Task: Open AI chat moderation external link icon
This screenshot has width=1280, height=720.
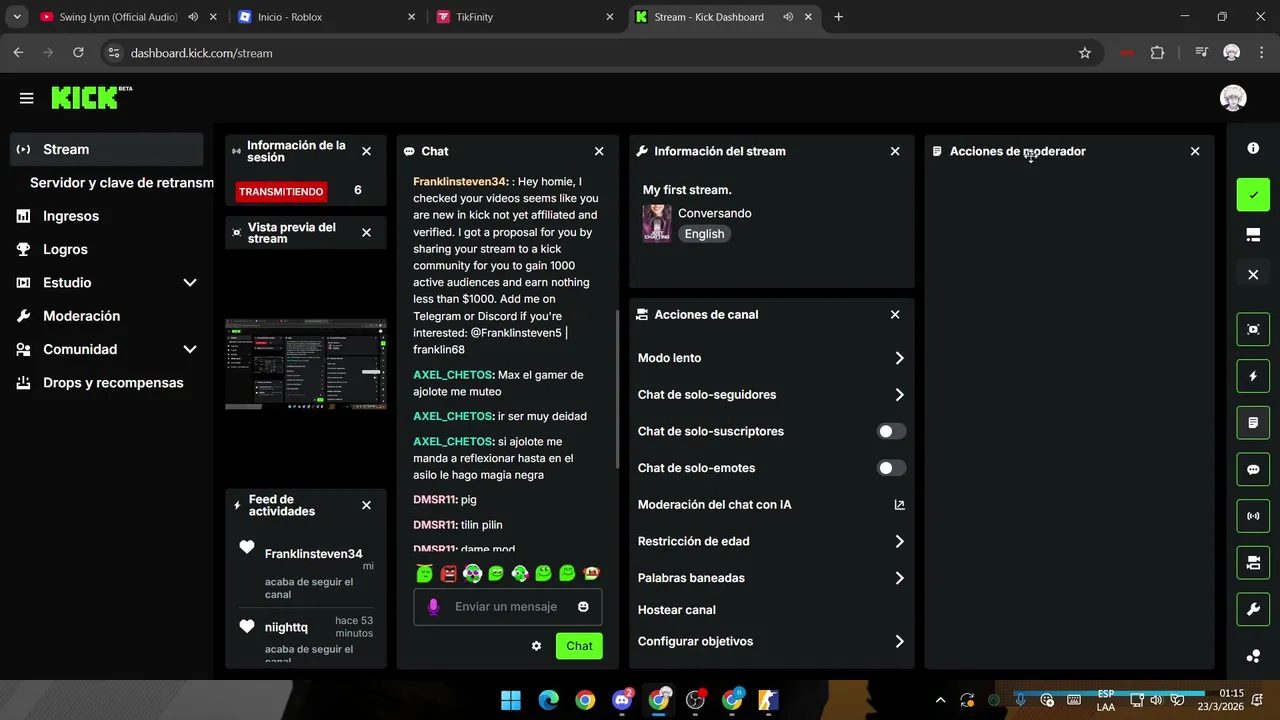Action: click(x=899, y=505)
